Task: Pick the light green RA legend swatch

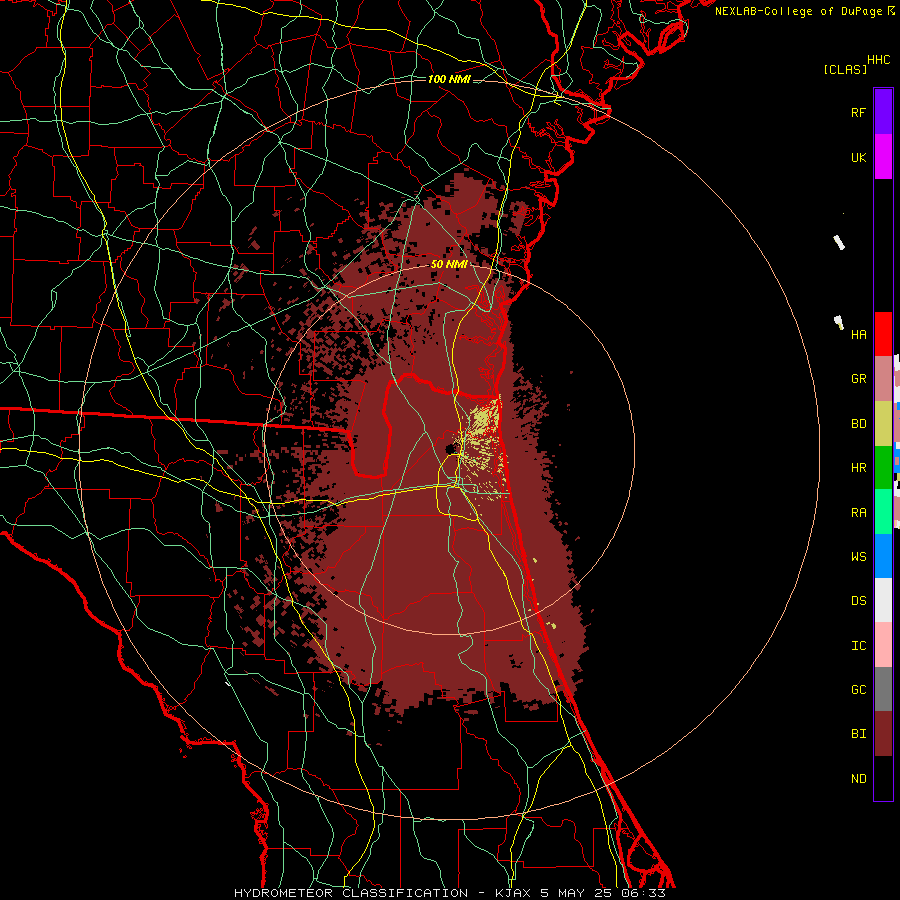Action: point(883,512)
